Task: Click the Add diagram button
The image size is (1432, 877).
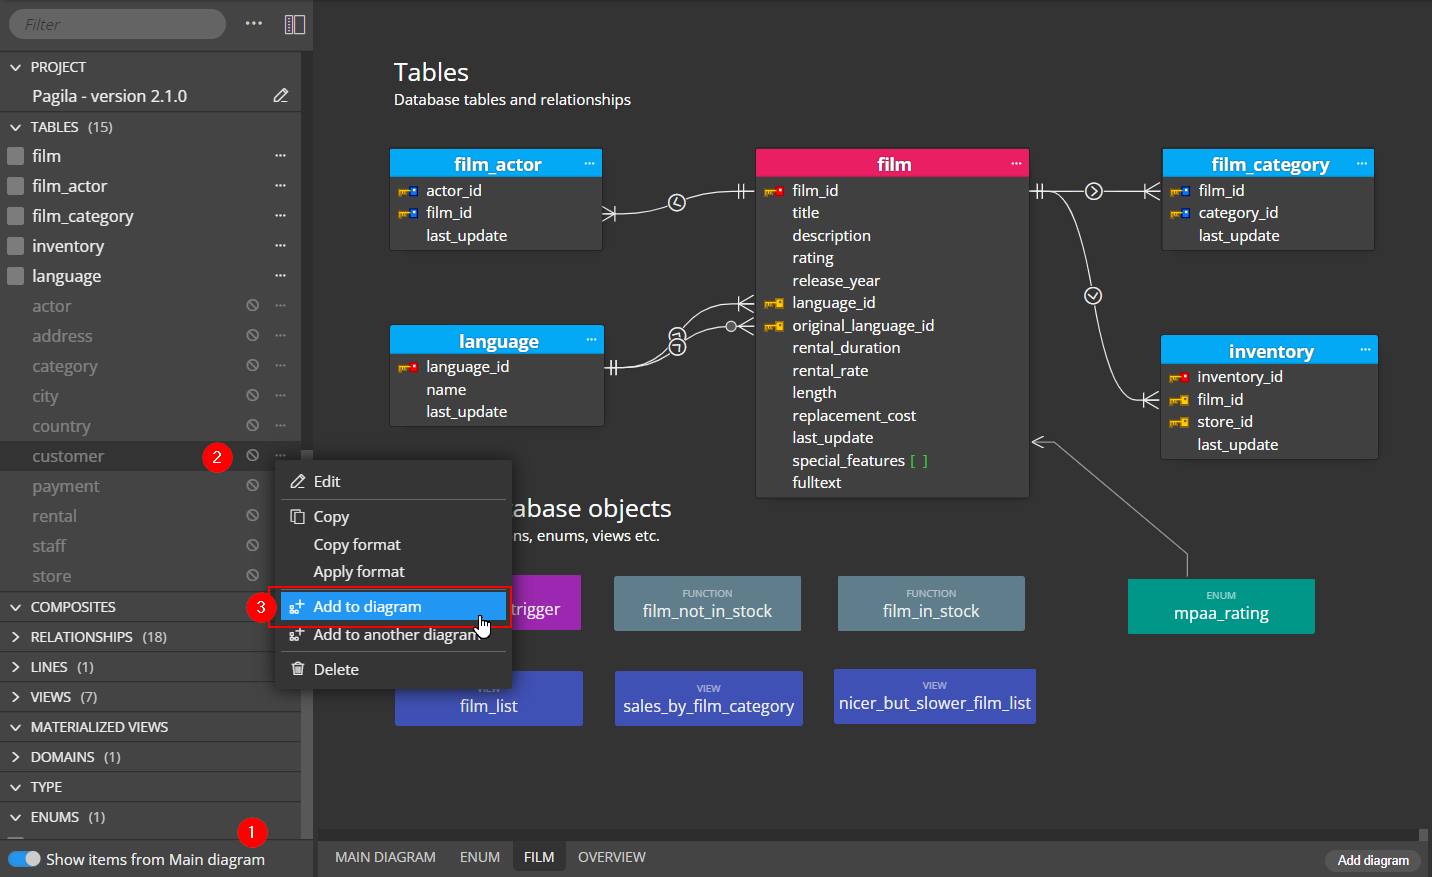Action: pyautogui.click(x=1373, y=860)
